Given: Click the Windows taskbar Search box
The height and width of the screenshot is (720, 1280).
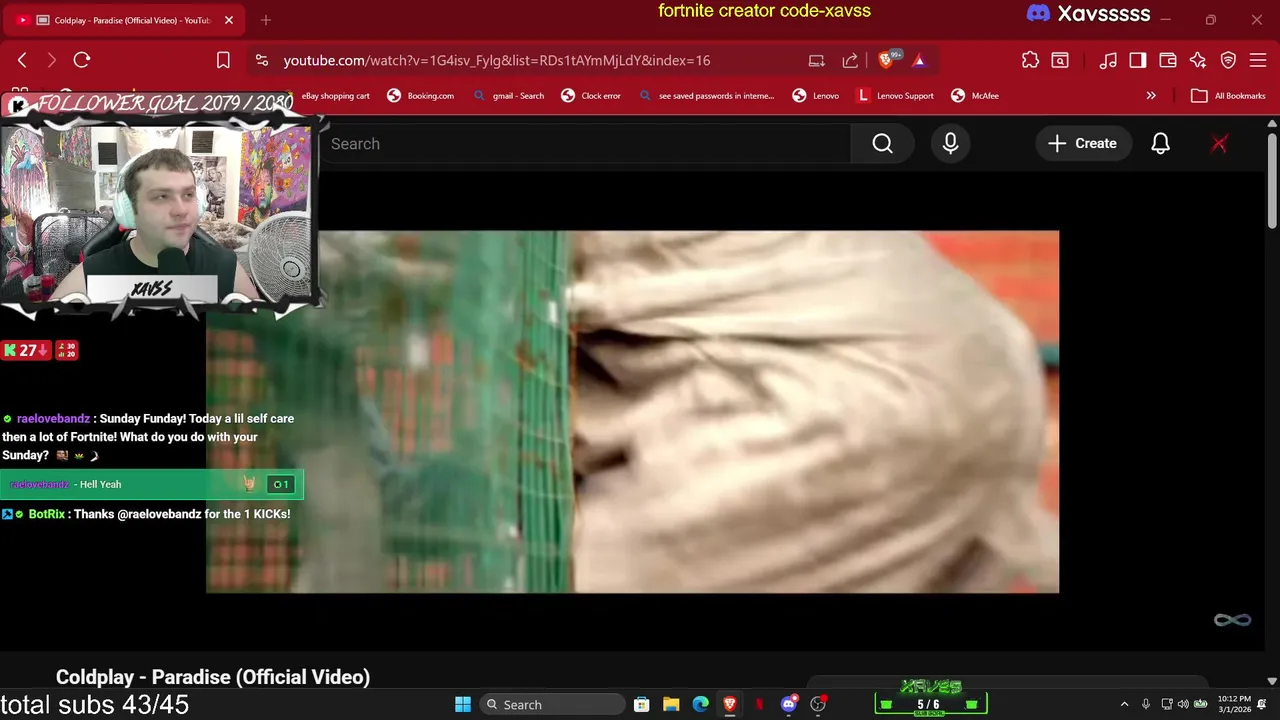Looking at the screenshot, I should (551, 704).
